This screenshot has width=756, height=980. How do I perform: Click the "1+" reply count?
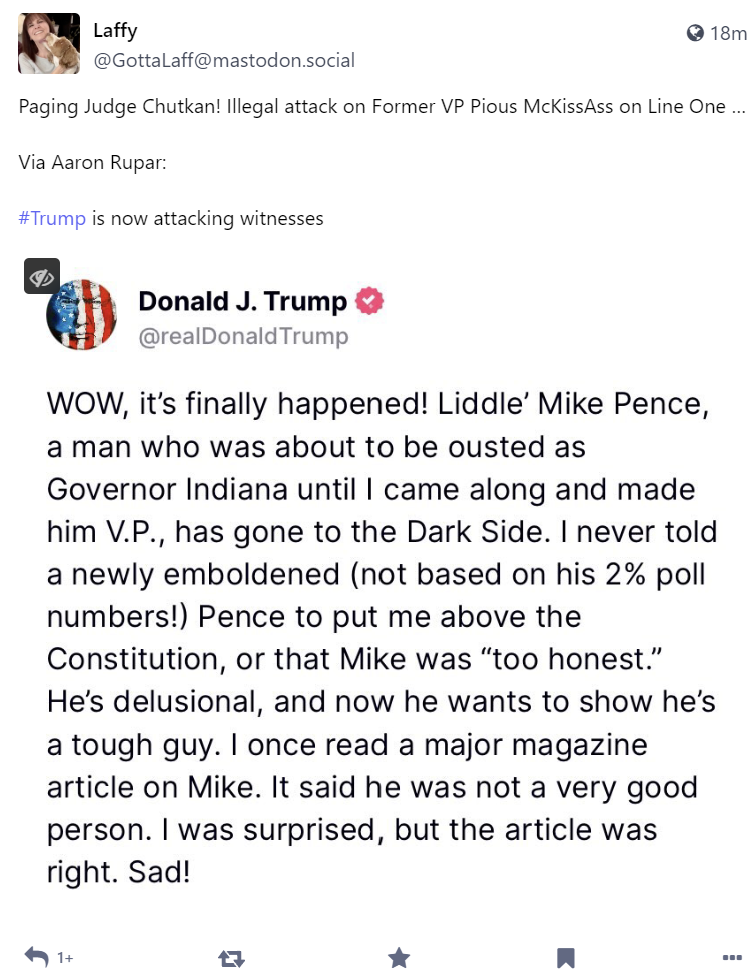tap(65, 958)
